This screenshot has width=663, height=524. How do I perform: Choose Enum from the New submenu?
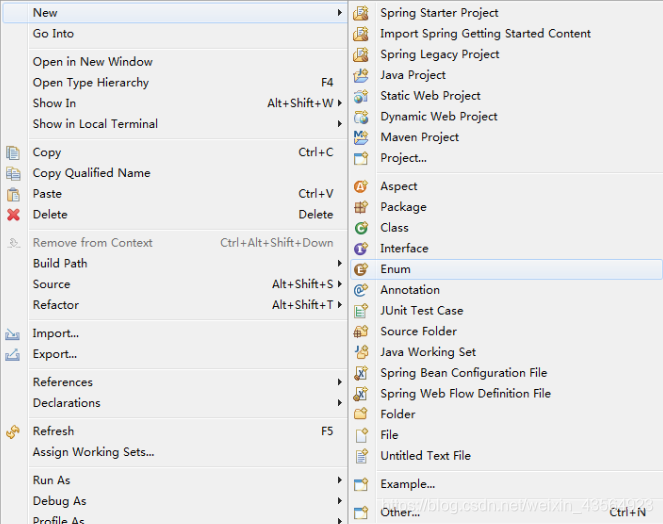click(x=506, y=269)
